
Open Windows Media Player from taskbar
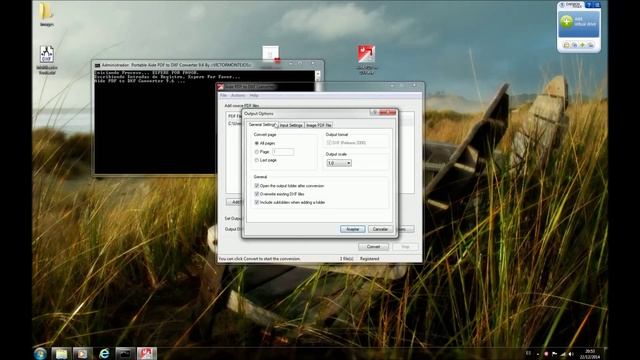82,353
